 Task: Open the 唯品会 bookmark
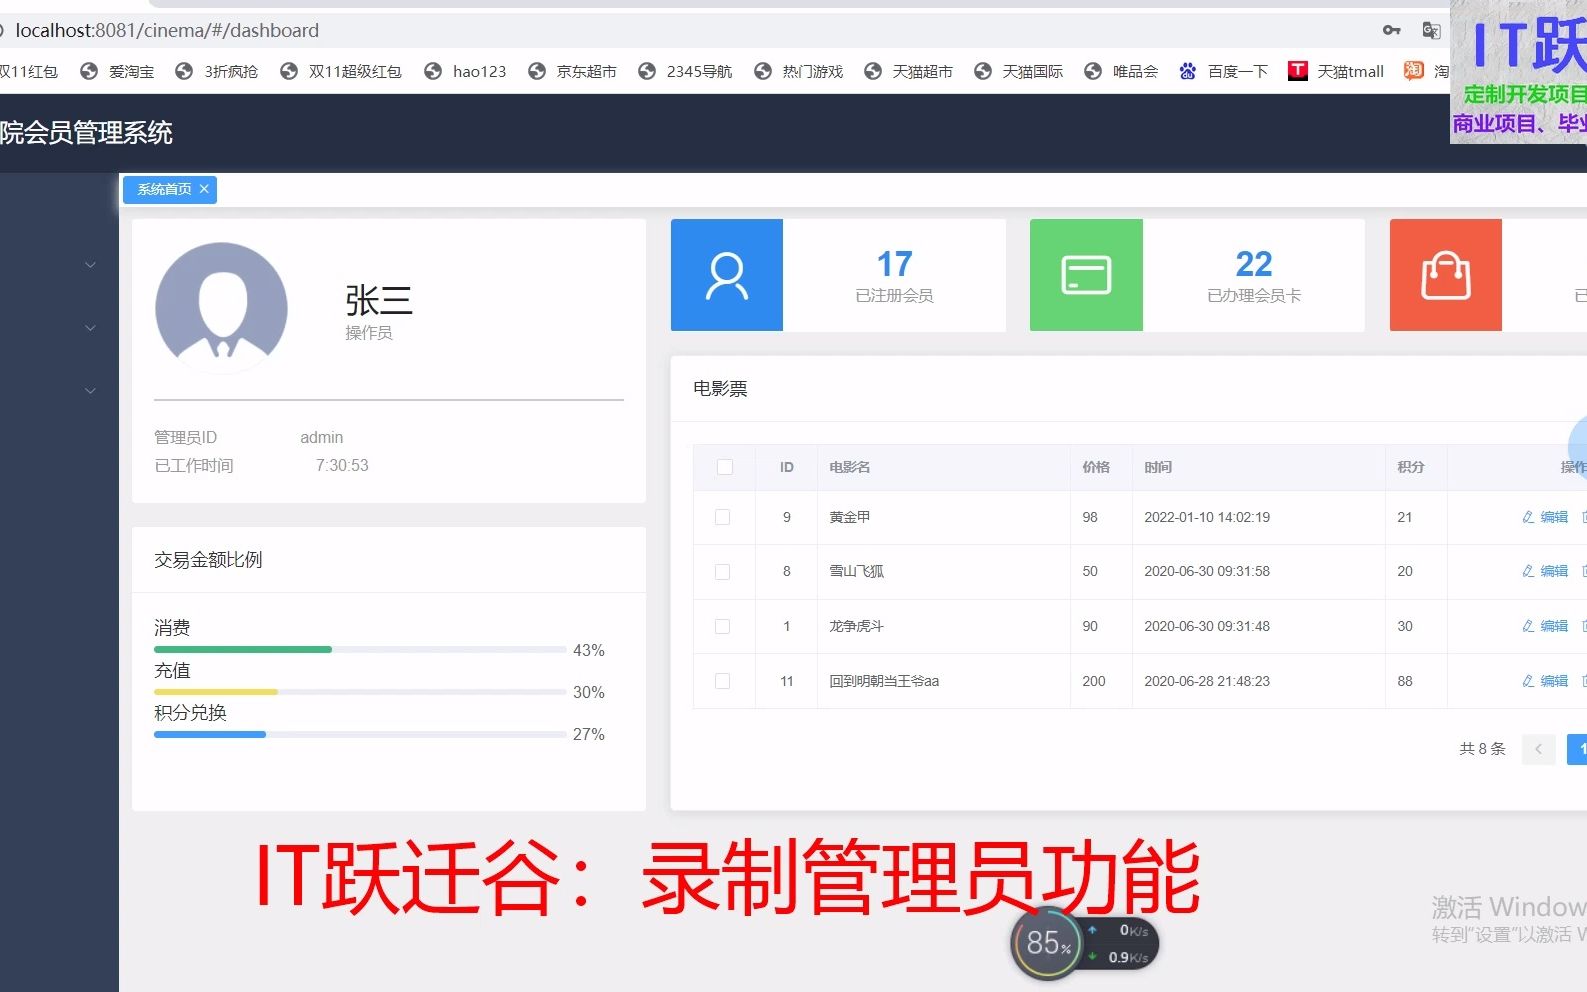[x=1122, y=71]
